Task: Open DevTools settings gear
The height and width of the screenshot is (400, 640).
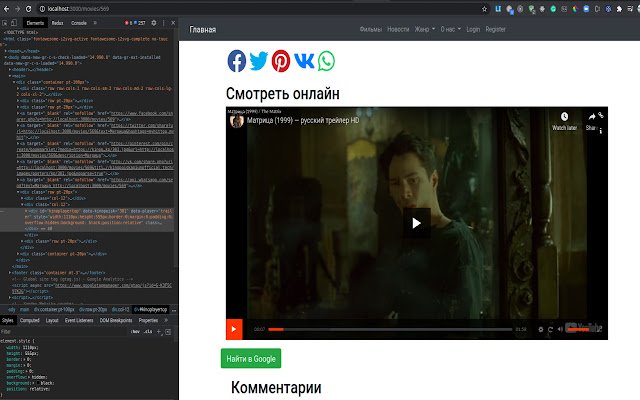Action: 154,23
